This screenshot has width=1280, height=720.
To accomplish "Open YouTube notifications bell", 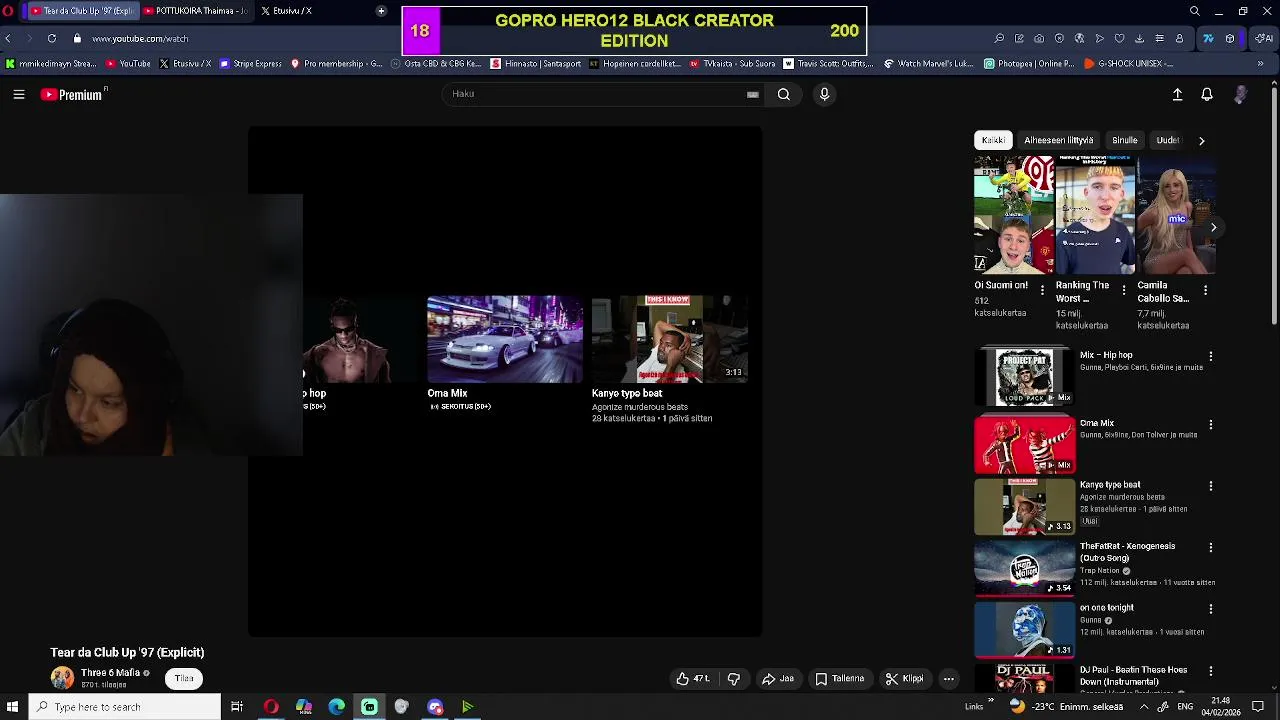I will tap(1207, 94).
